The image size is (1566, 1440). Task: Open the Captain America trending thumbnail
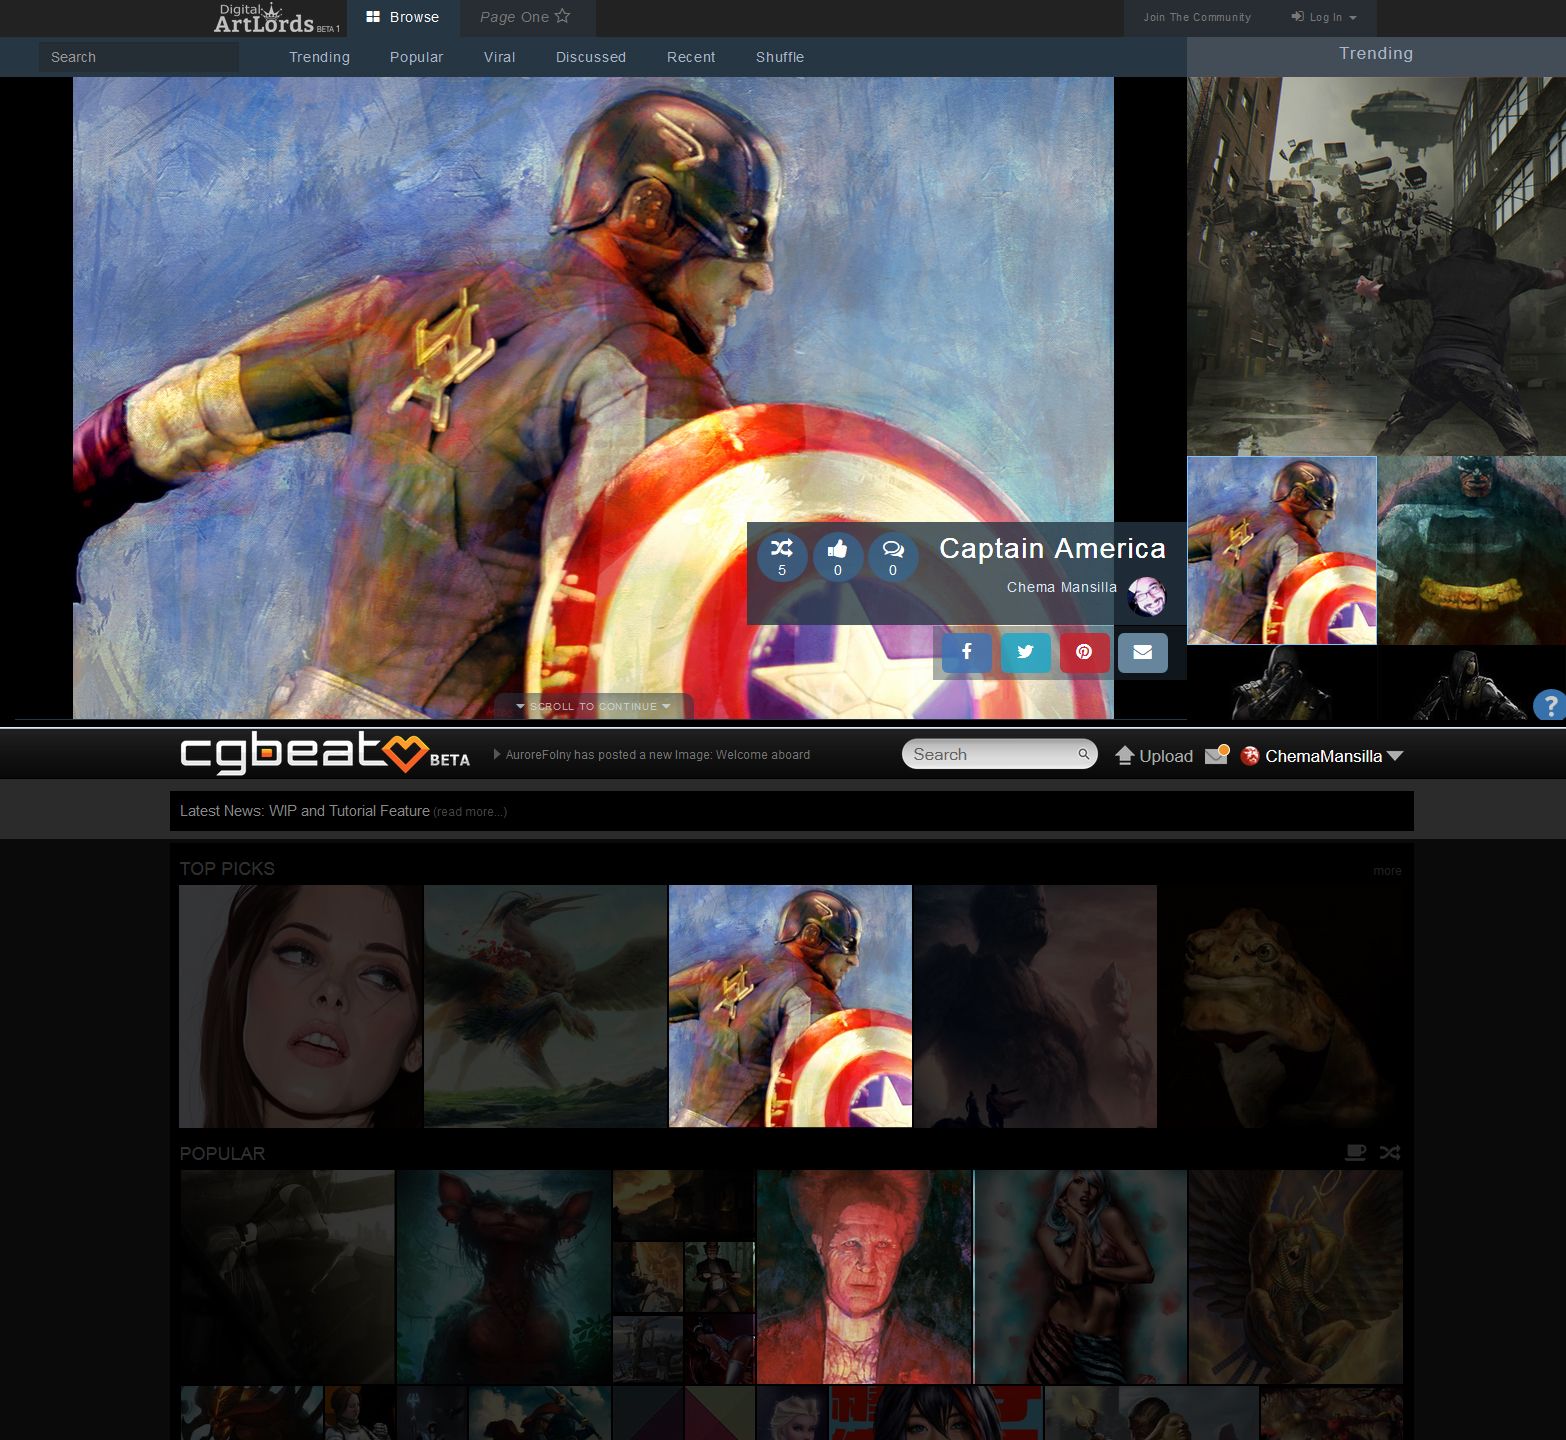(1282, 551)
